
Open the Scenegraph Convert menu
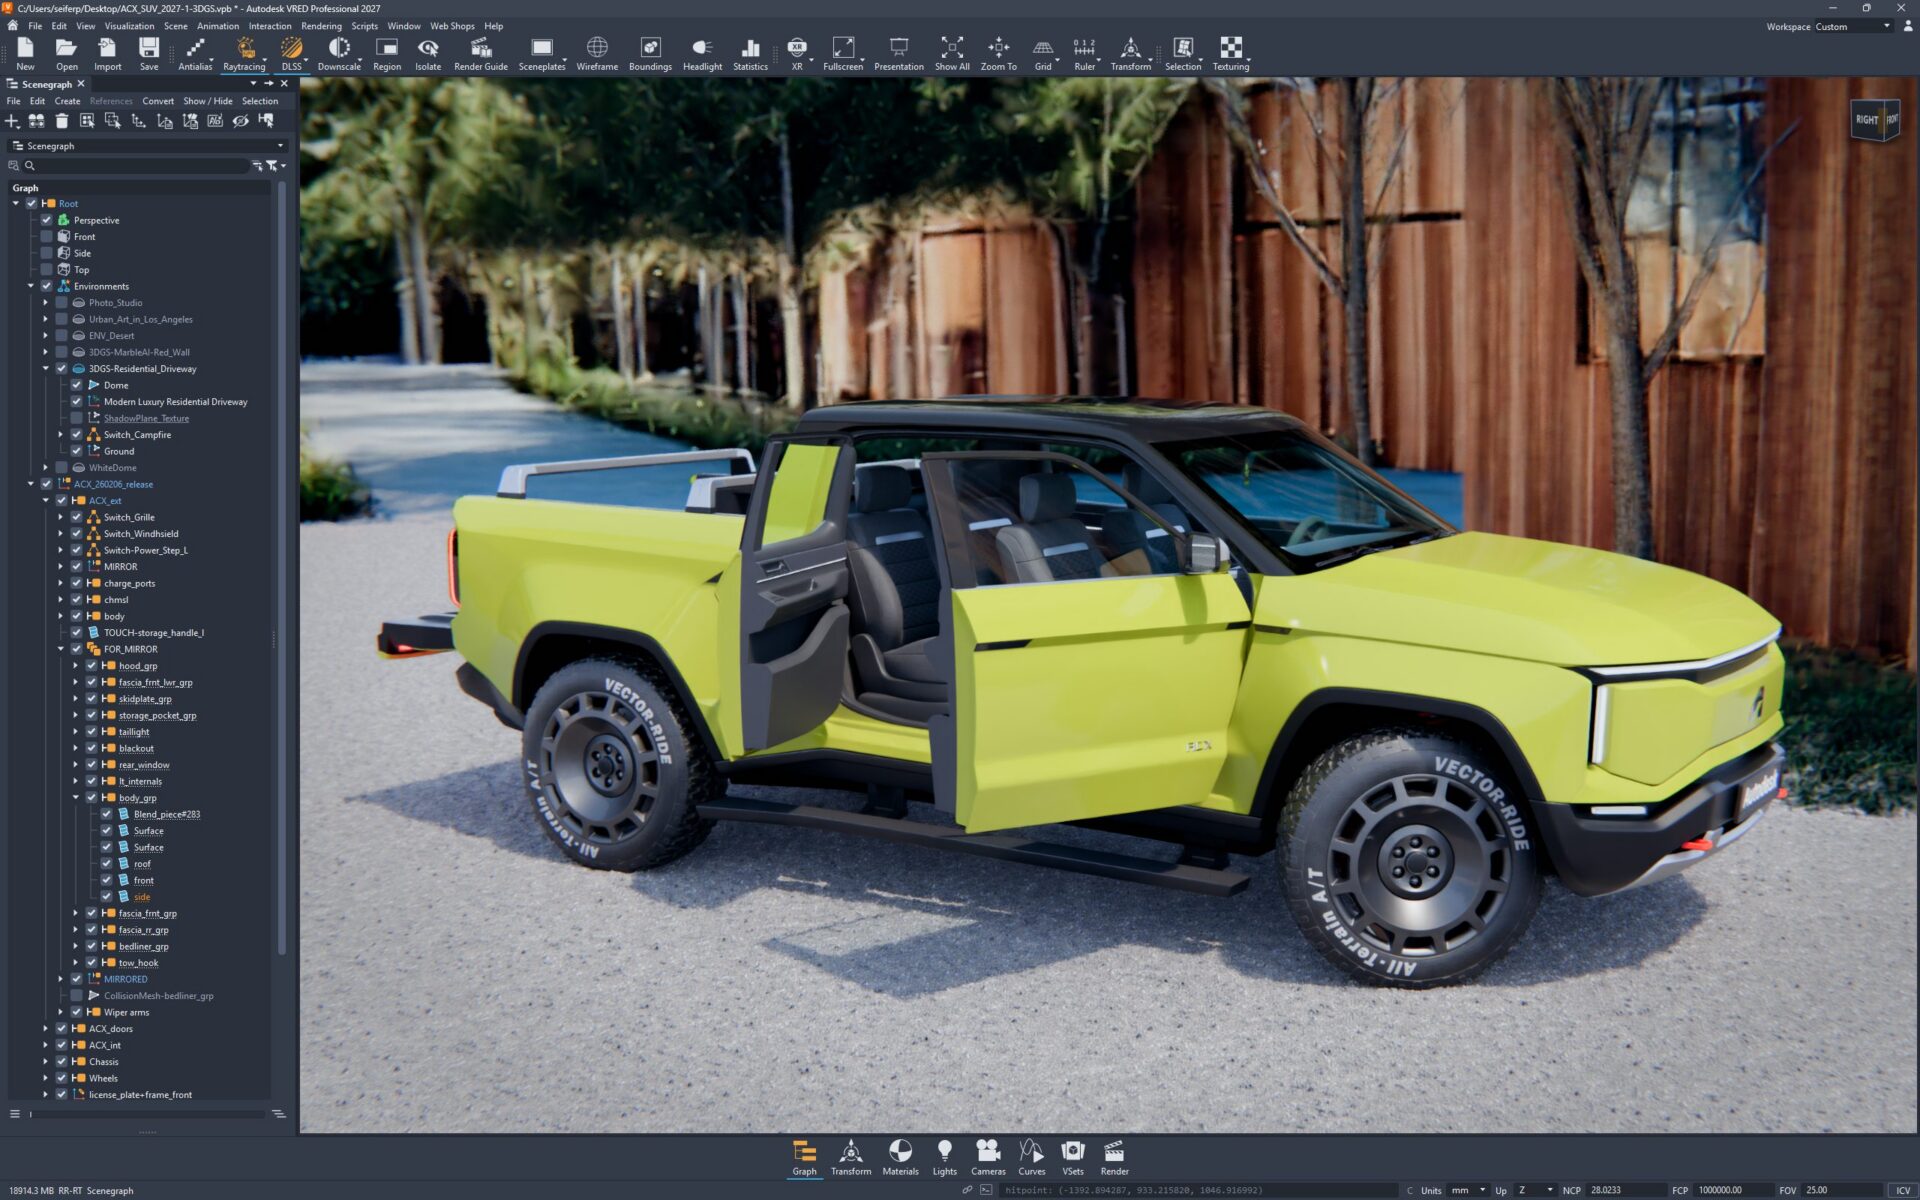[158, 101]
